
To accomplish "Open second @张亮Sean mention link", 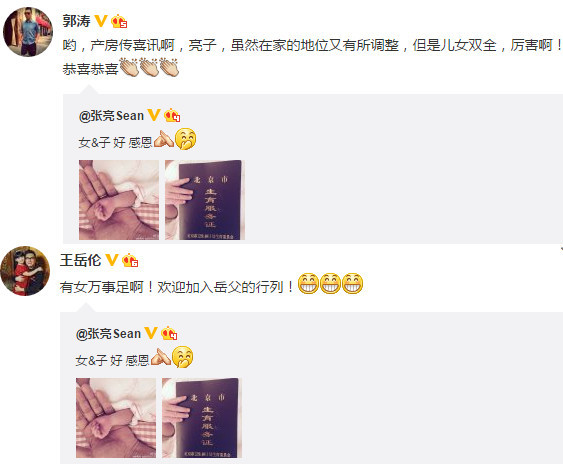I will click(108, 333).
